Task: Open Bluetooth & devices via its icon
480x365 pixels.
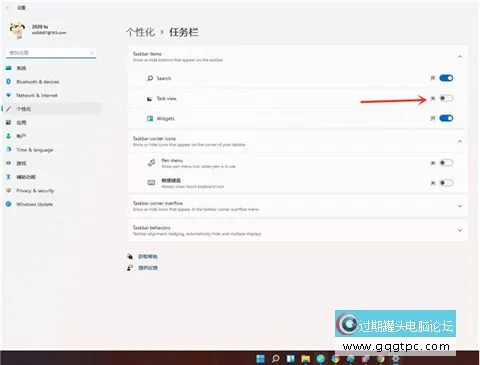Action: point(9,81)
